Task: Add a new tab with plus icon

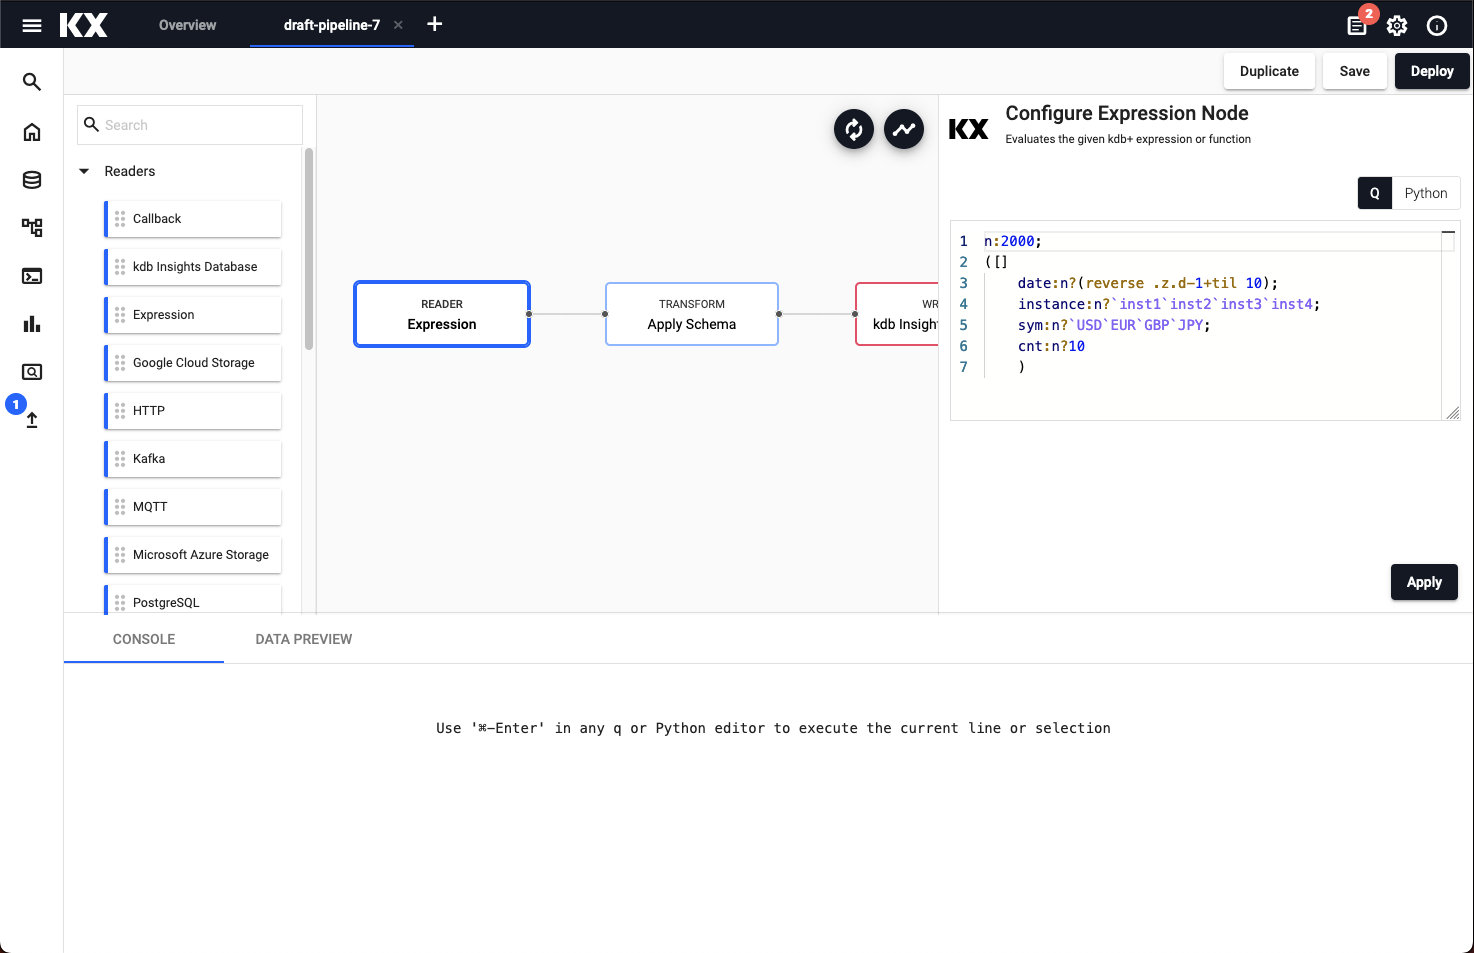Action: pyautogui.click(x=435, y=24)
